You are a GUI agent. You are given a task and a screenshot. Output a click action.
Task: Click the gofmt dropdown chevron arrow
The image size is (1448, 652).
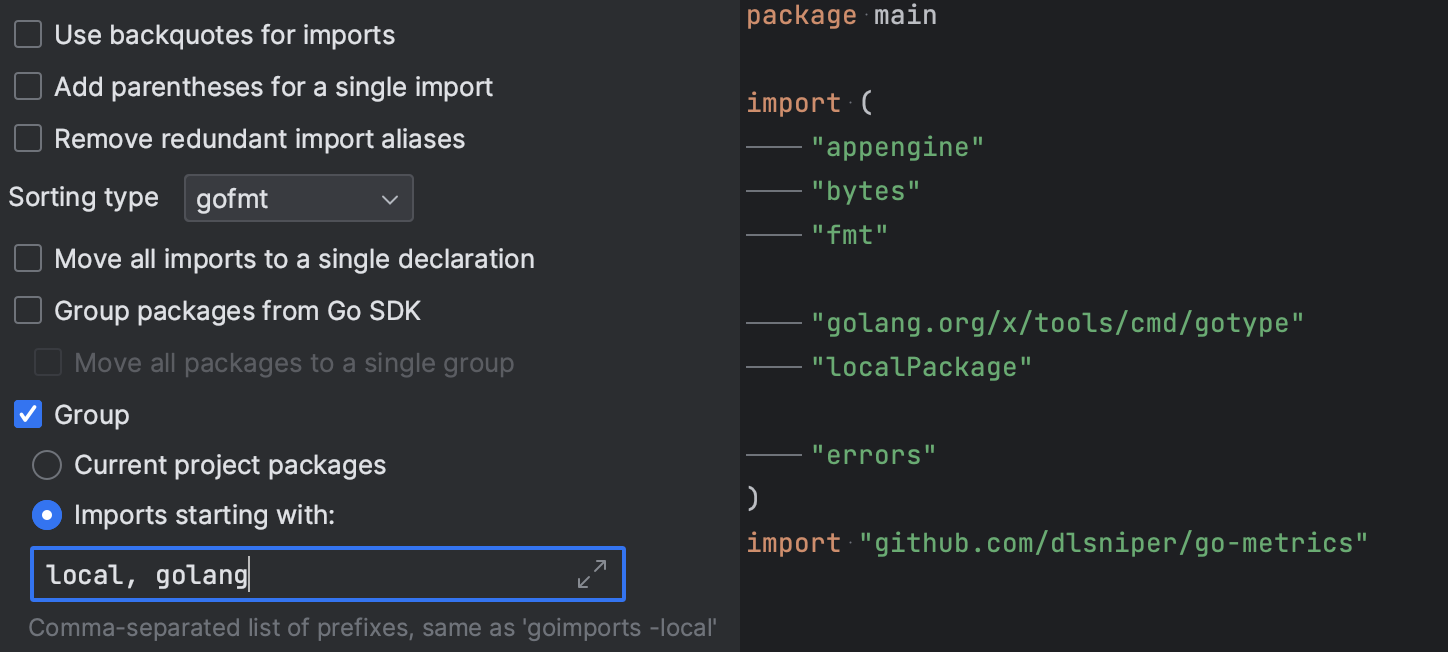click(390, 198)
